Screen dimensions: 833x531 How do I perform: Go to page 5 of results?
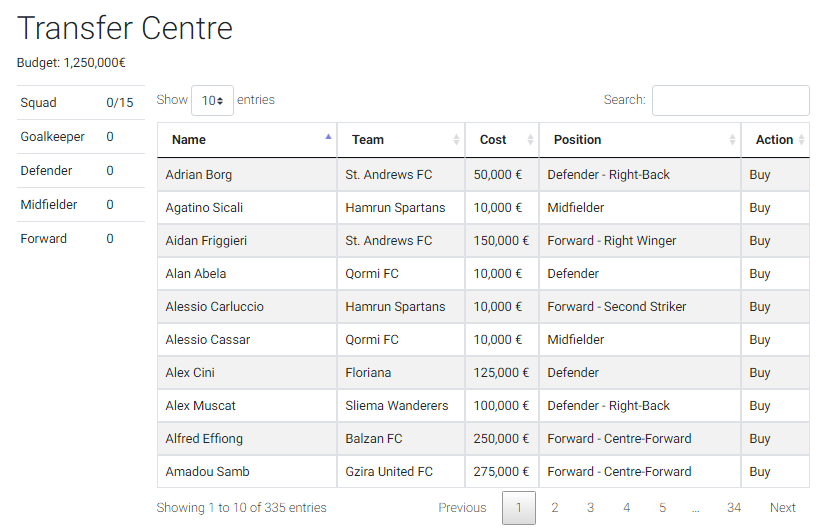662,508
